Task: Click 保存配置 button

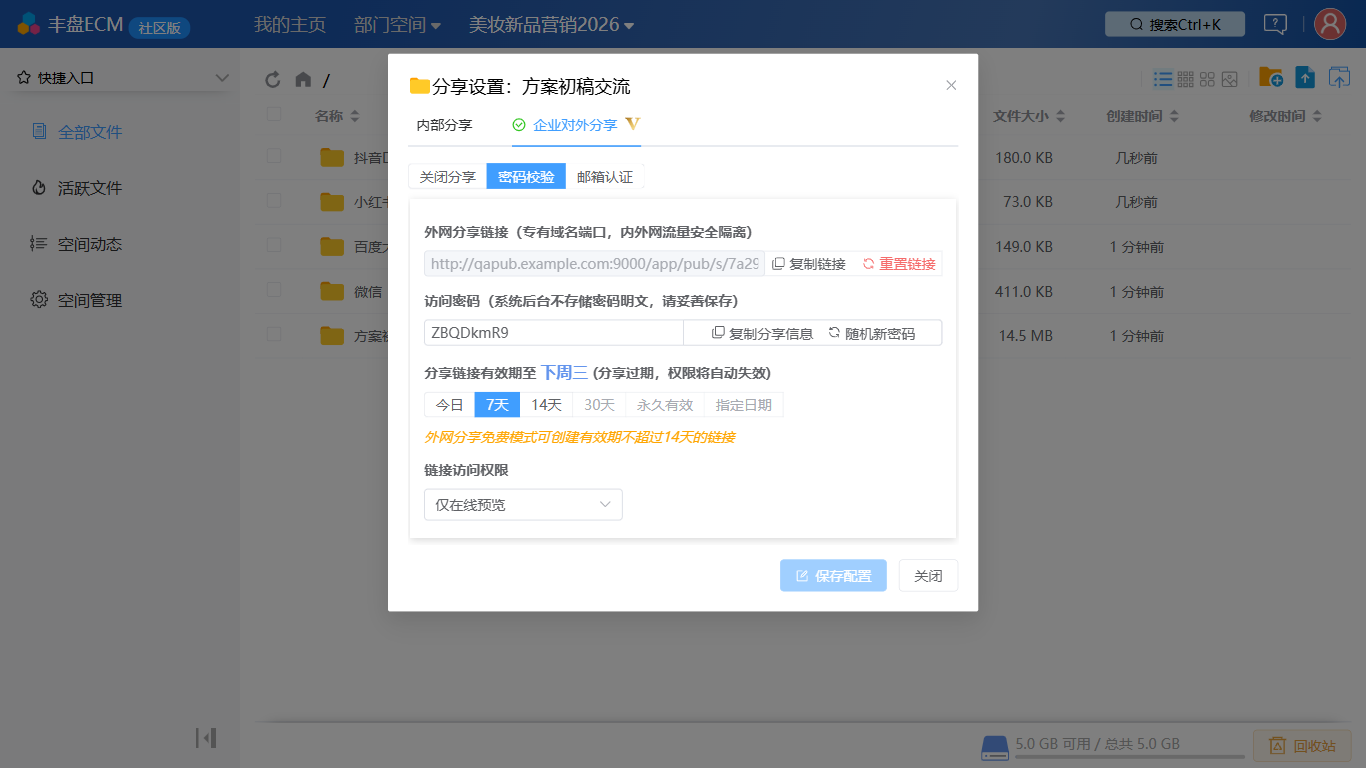Action: [x=833, y=576]
